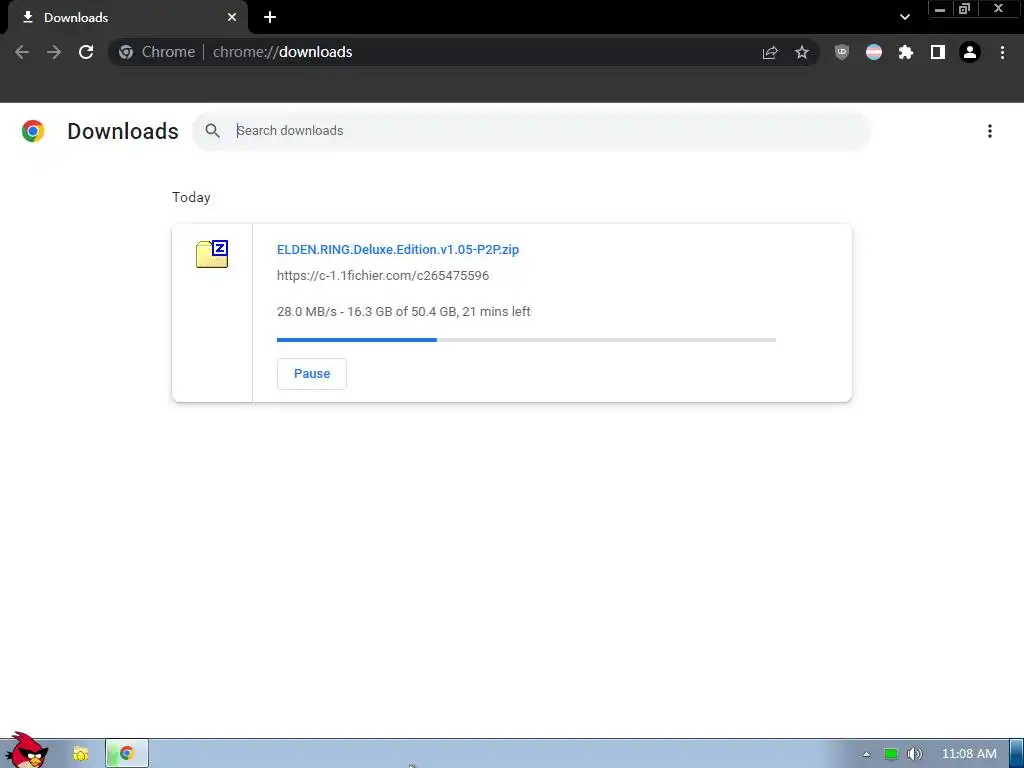Viewport: 1024px width, 768px height.
Task: Share this page via share icon
Action: (770, 52)
